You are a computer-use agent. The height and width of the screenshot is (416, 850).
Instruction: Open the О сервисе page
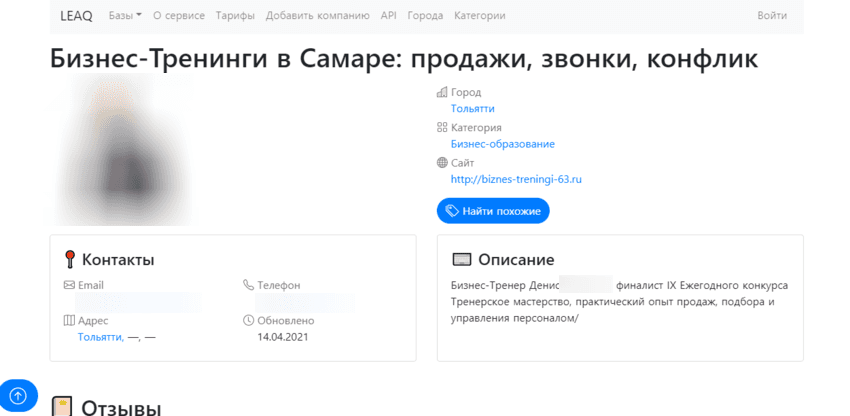(x=179, y=16)
